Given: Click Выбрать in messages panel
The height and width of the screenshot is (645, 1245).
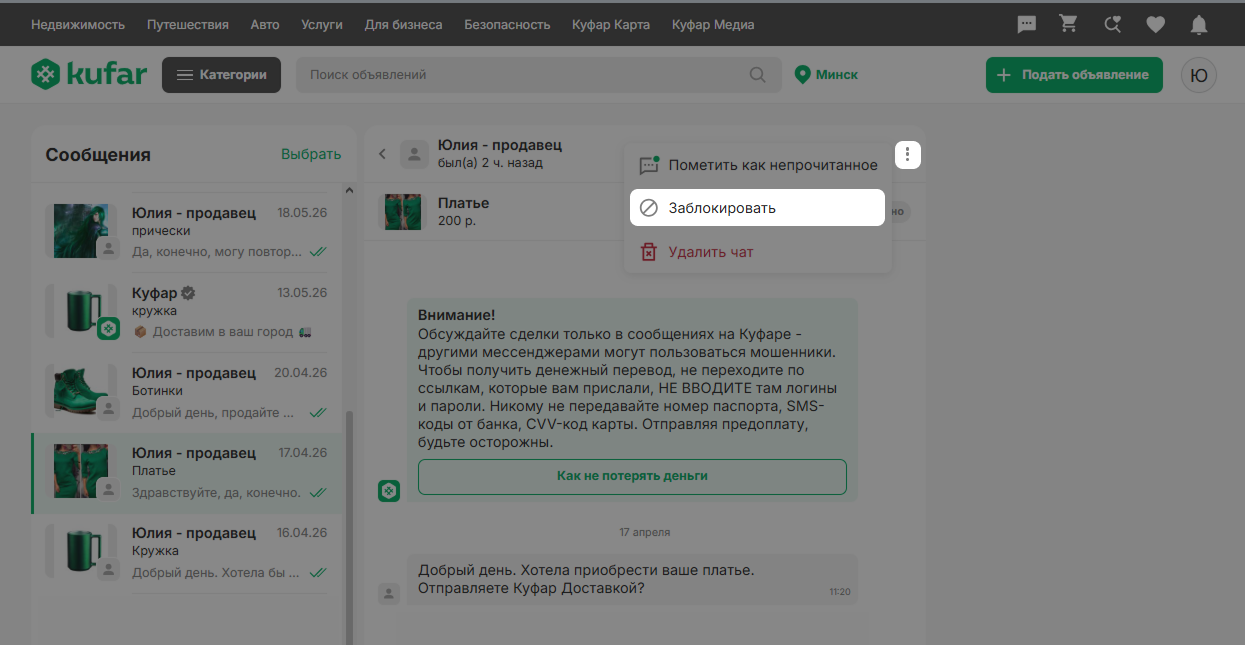Looking at the screenshot, I should 311,154.
